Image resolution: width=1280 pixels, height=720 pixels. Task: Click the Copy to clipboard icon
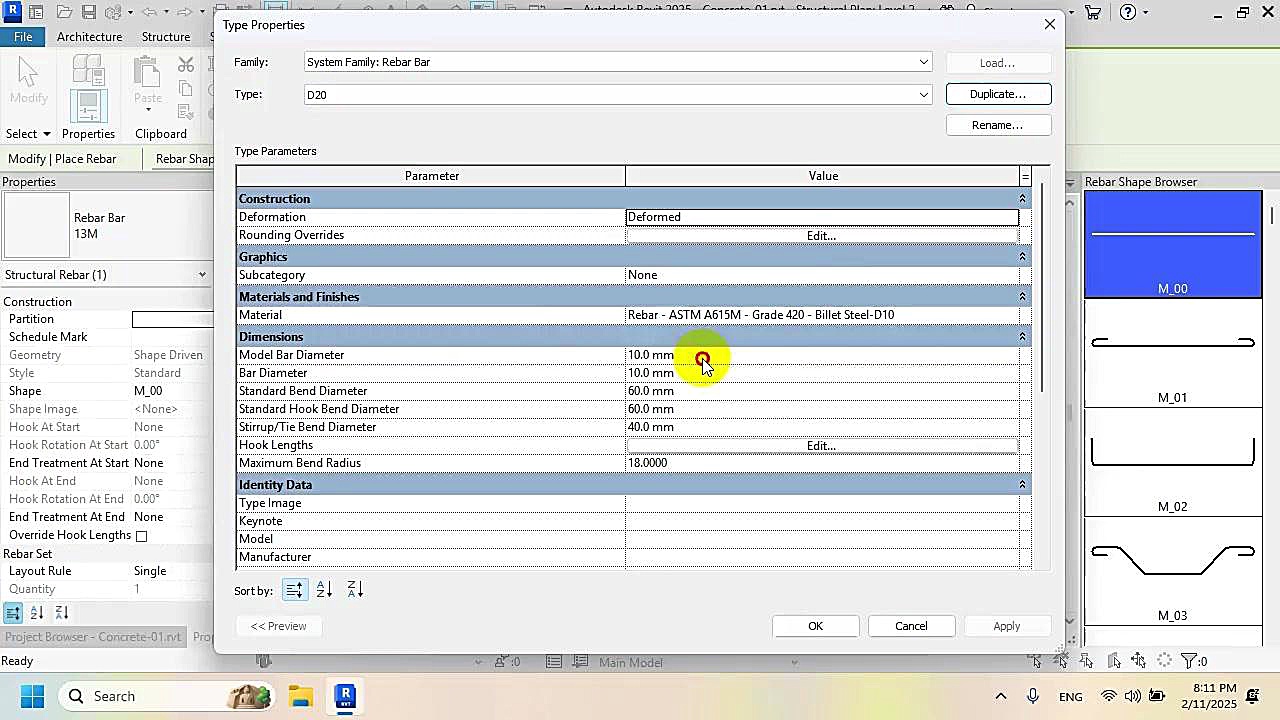186,89
